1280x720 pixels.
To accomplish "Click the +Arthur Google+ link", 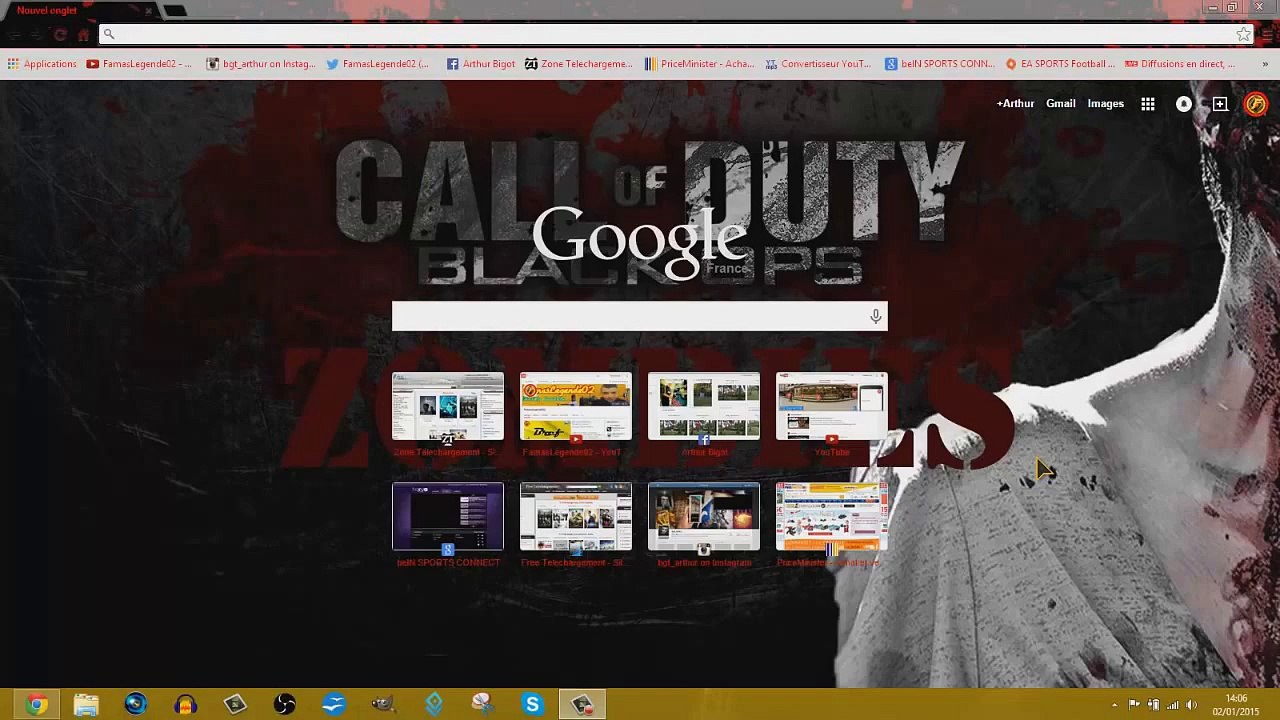I will coord(1015,104).
